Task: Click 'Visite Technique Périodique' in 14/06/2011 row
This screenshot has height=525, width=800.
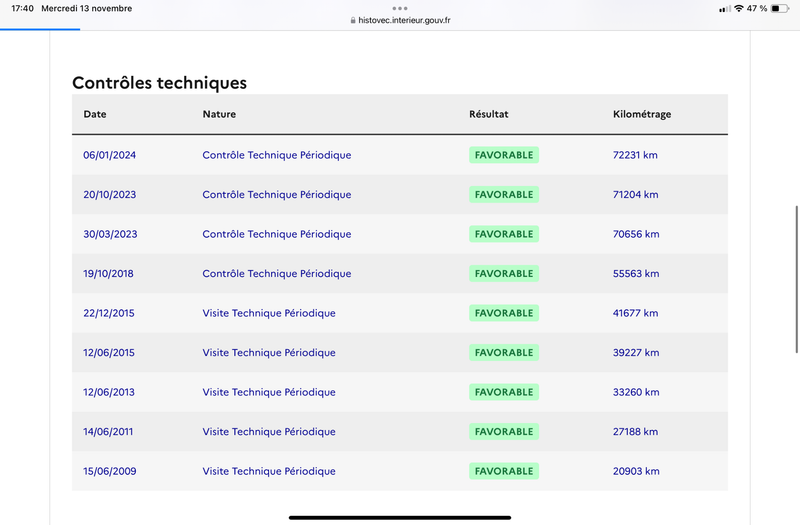Action: [x=269, y=432]
